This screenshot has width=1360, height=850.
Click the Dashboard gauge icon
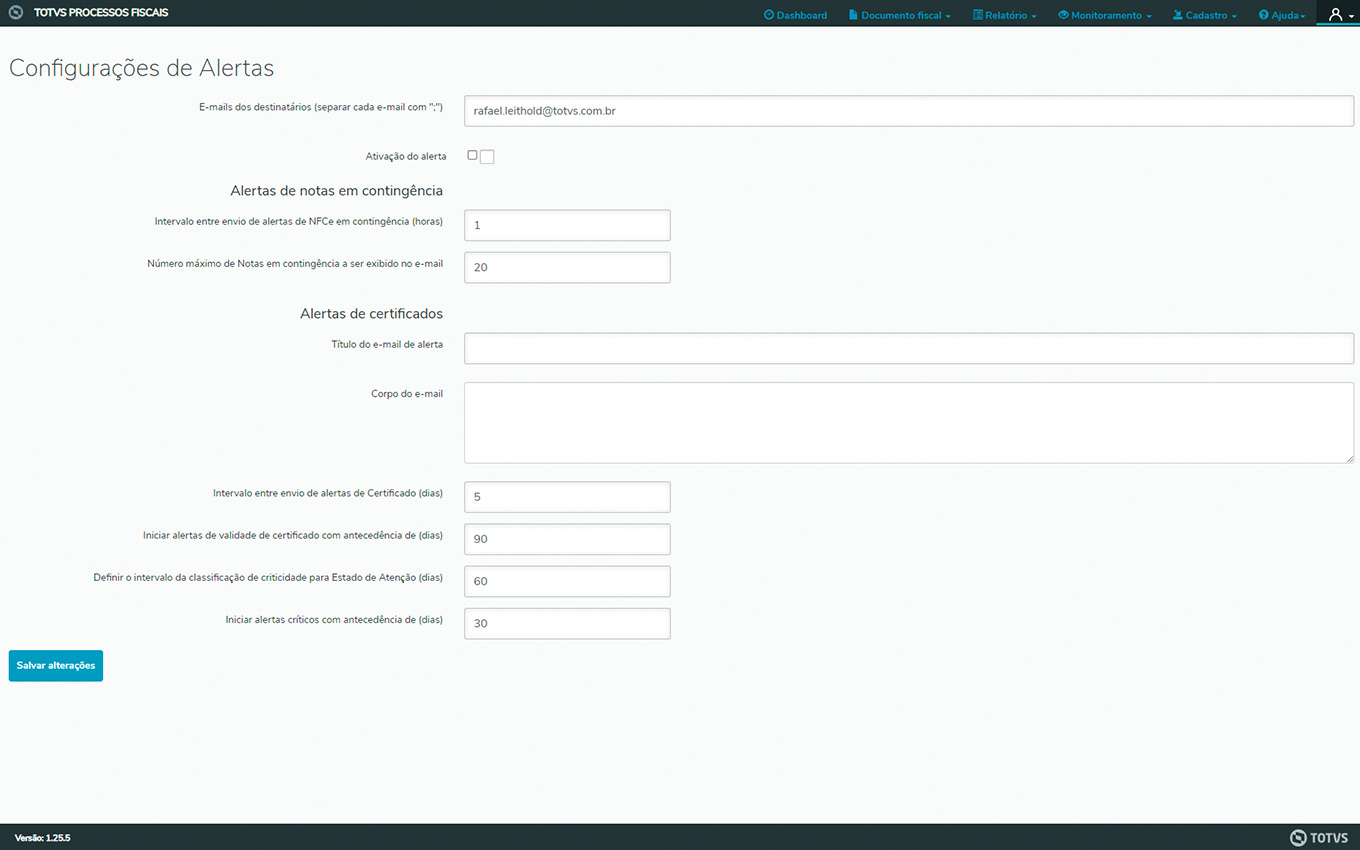(769, 15)
